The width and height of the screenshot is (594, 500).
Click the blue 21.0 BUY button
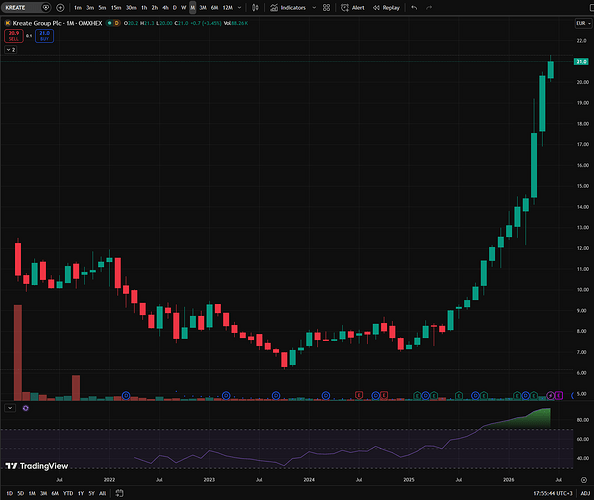44,36
